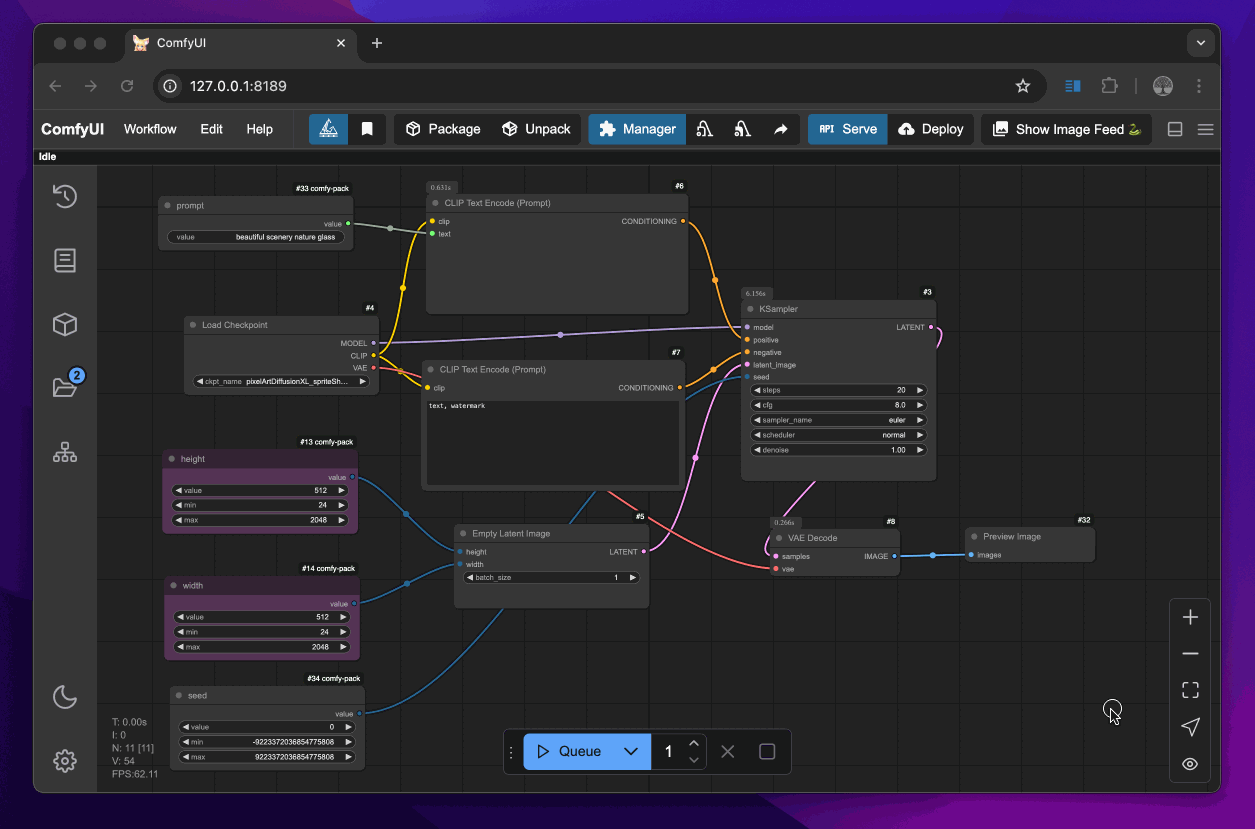Click KSampler cfg decrease arrow

coord(757,405)
